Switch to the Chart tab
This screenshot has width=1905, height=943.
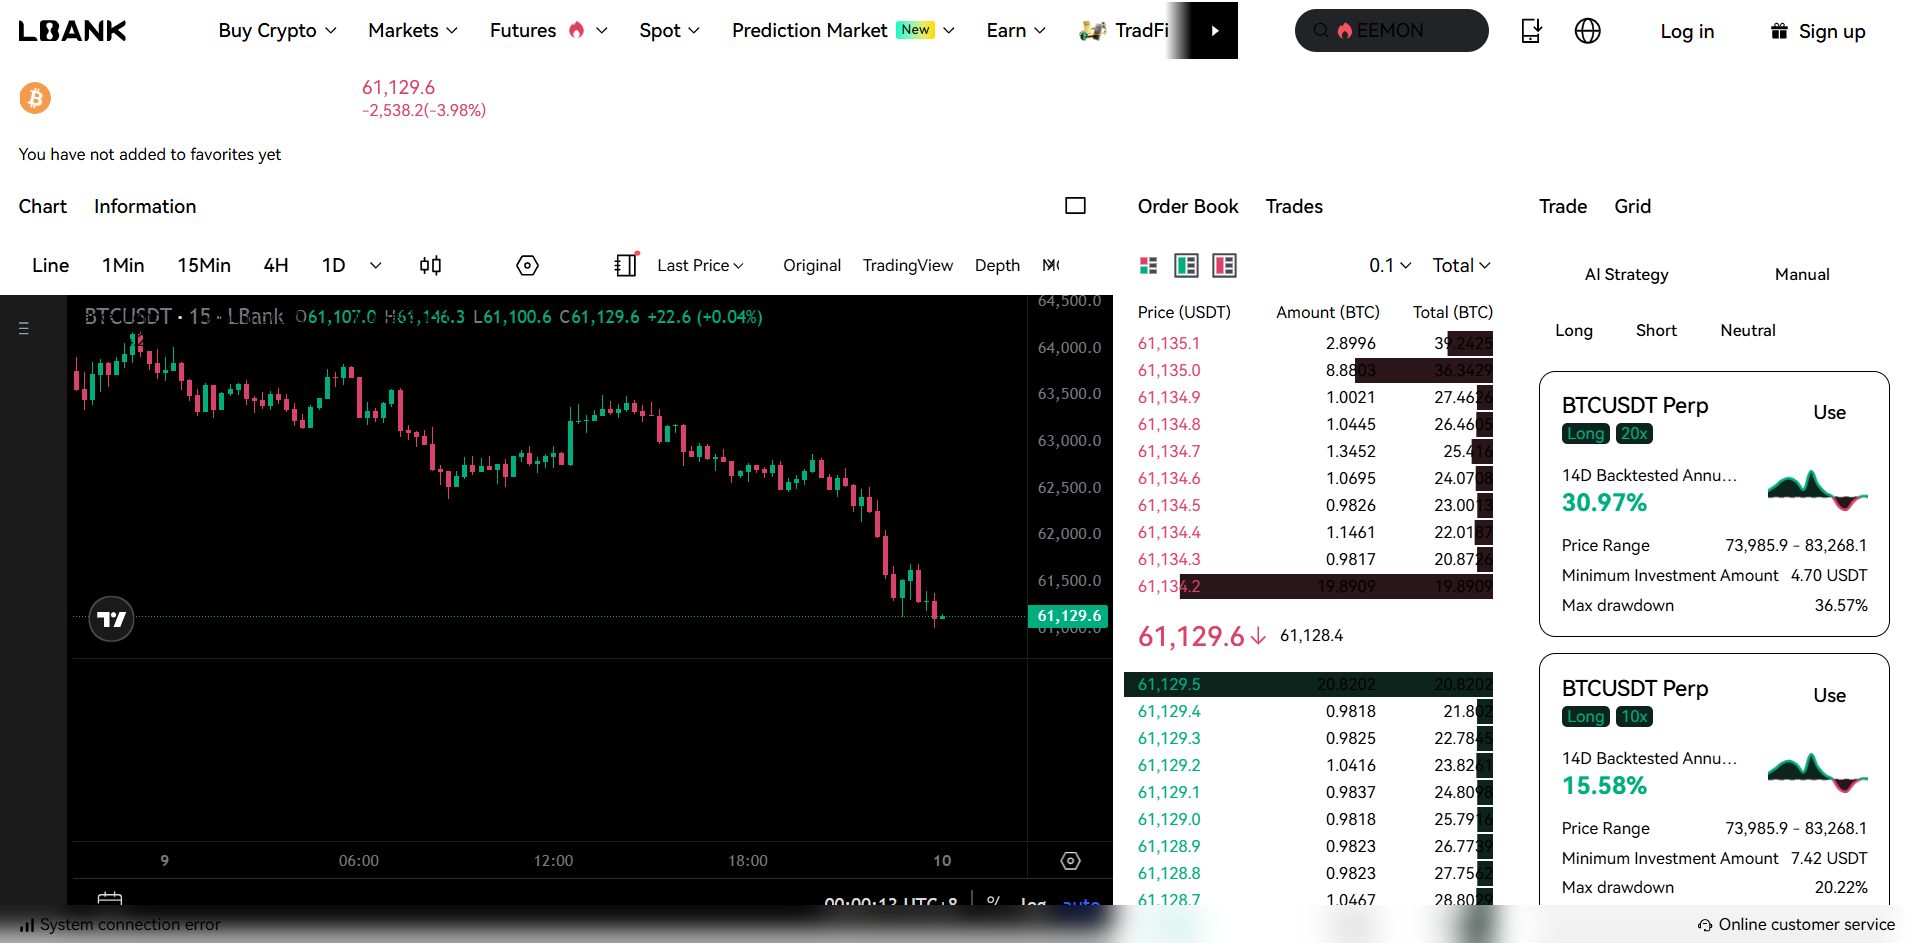tap(43, 206)
